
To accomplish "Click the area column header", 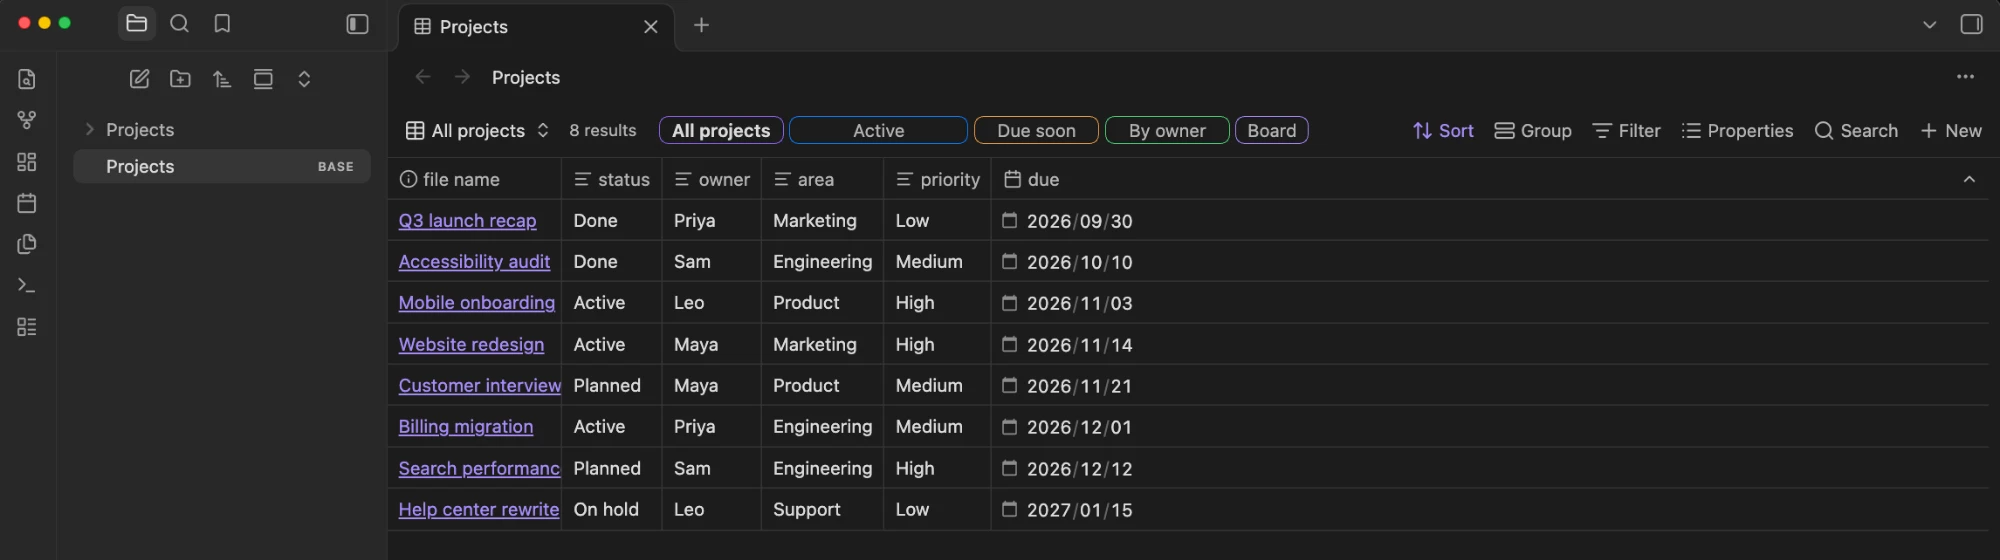I will click(823, 180).
